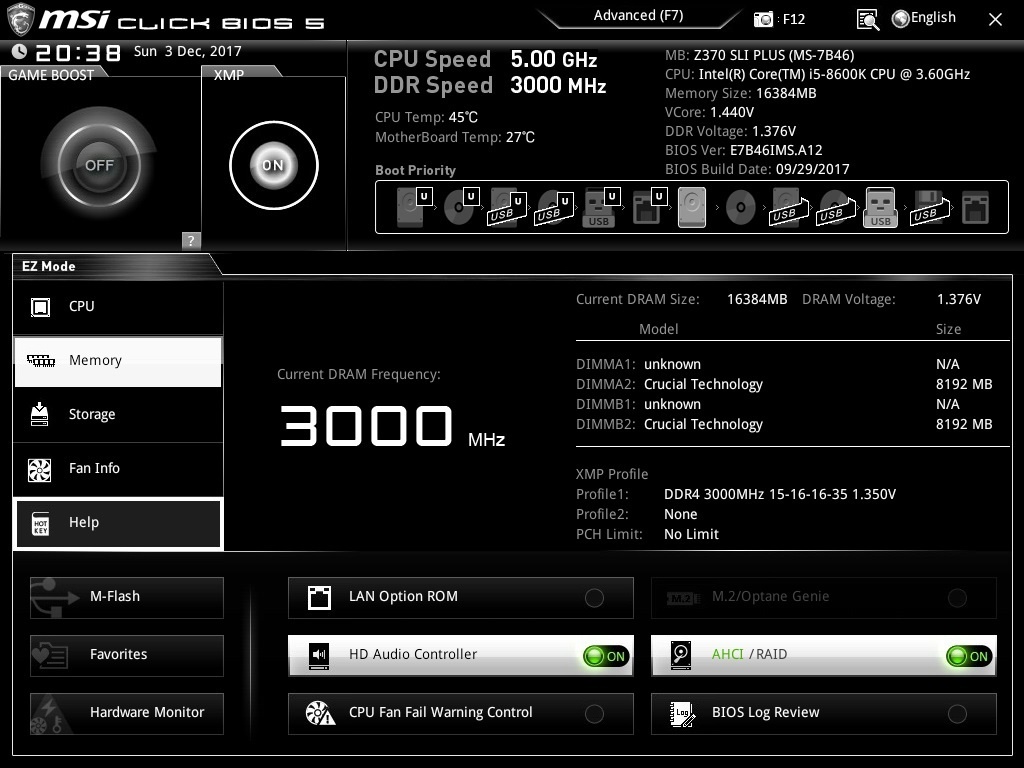Click the 'Z370 SLI PLUS (MS-7B46)' board name
Screen dimensions: 1024x768
[x=774, y=55]
